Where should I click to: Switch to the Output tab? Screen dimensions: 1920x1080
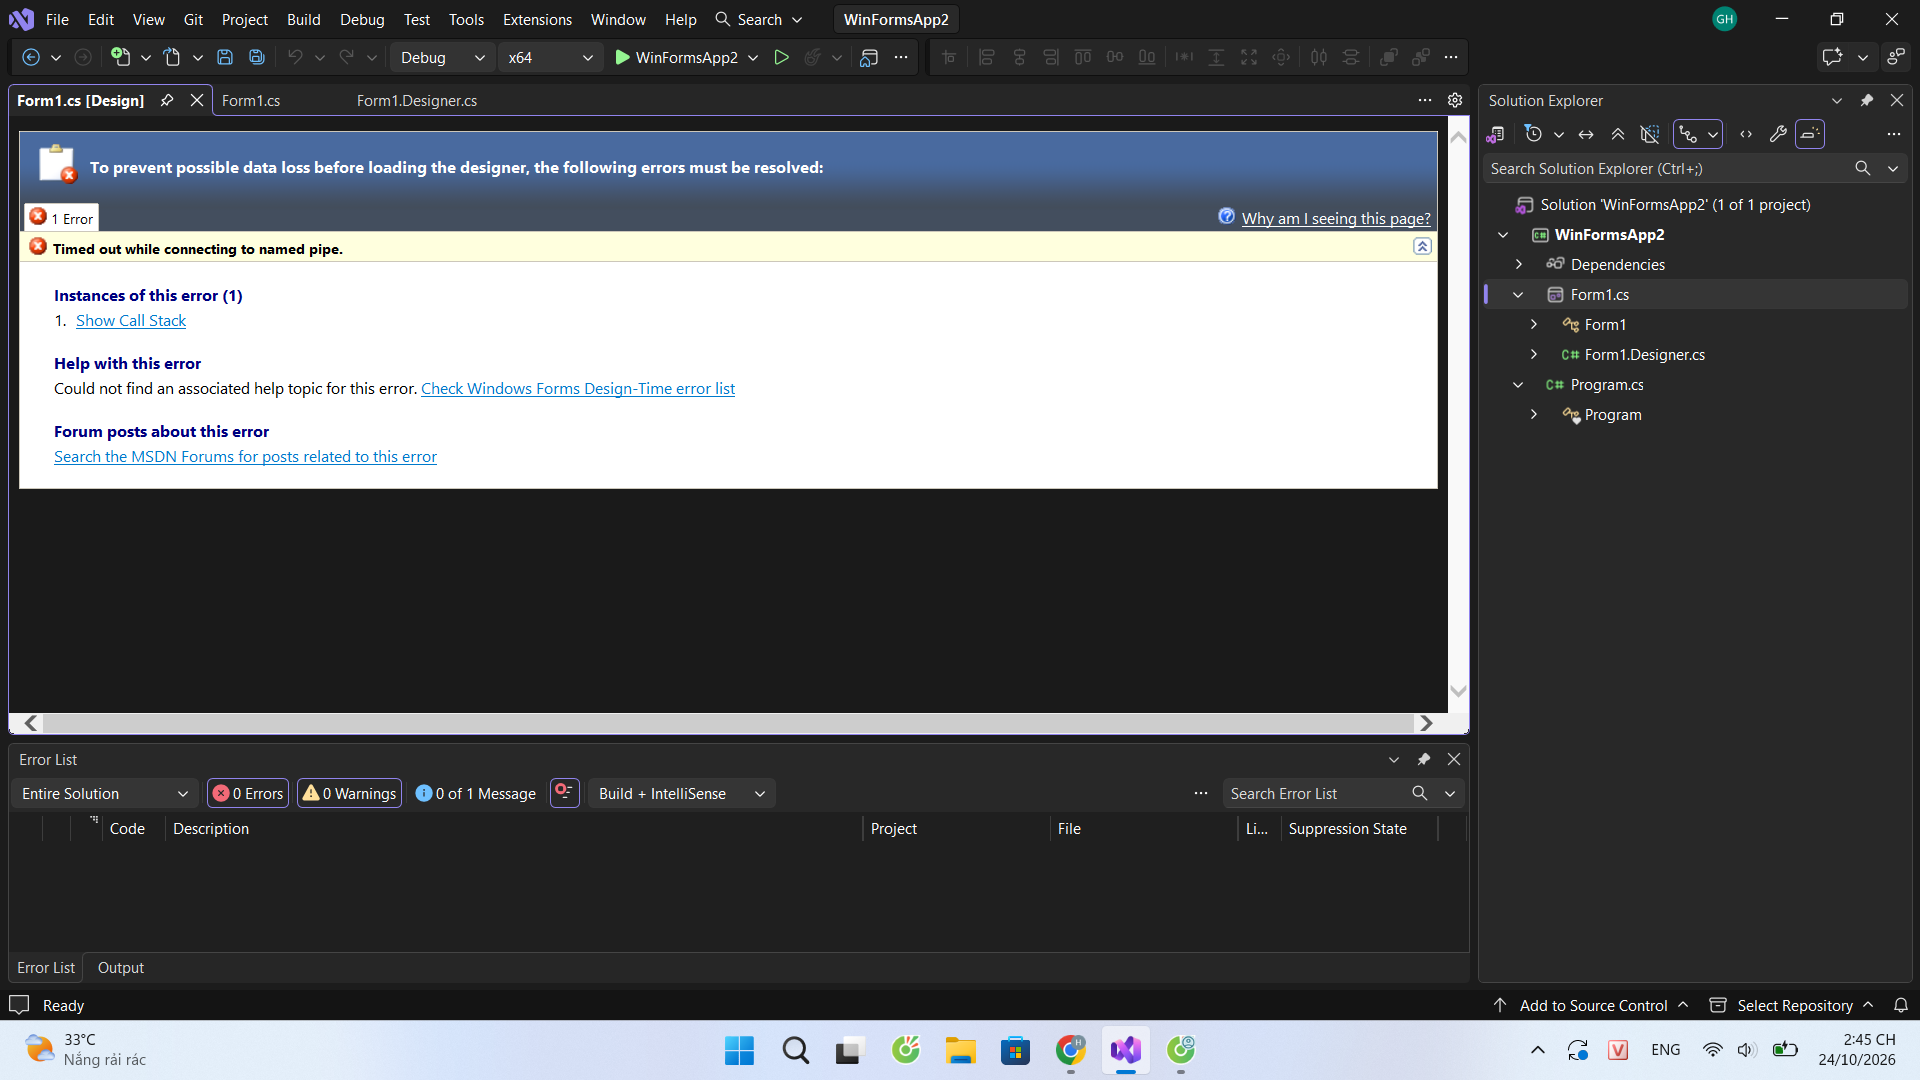point(121,967)
